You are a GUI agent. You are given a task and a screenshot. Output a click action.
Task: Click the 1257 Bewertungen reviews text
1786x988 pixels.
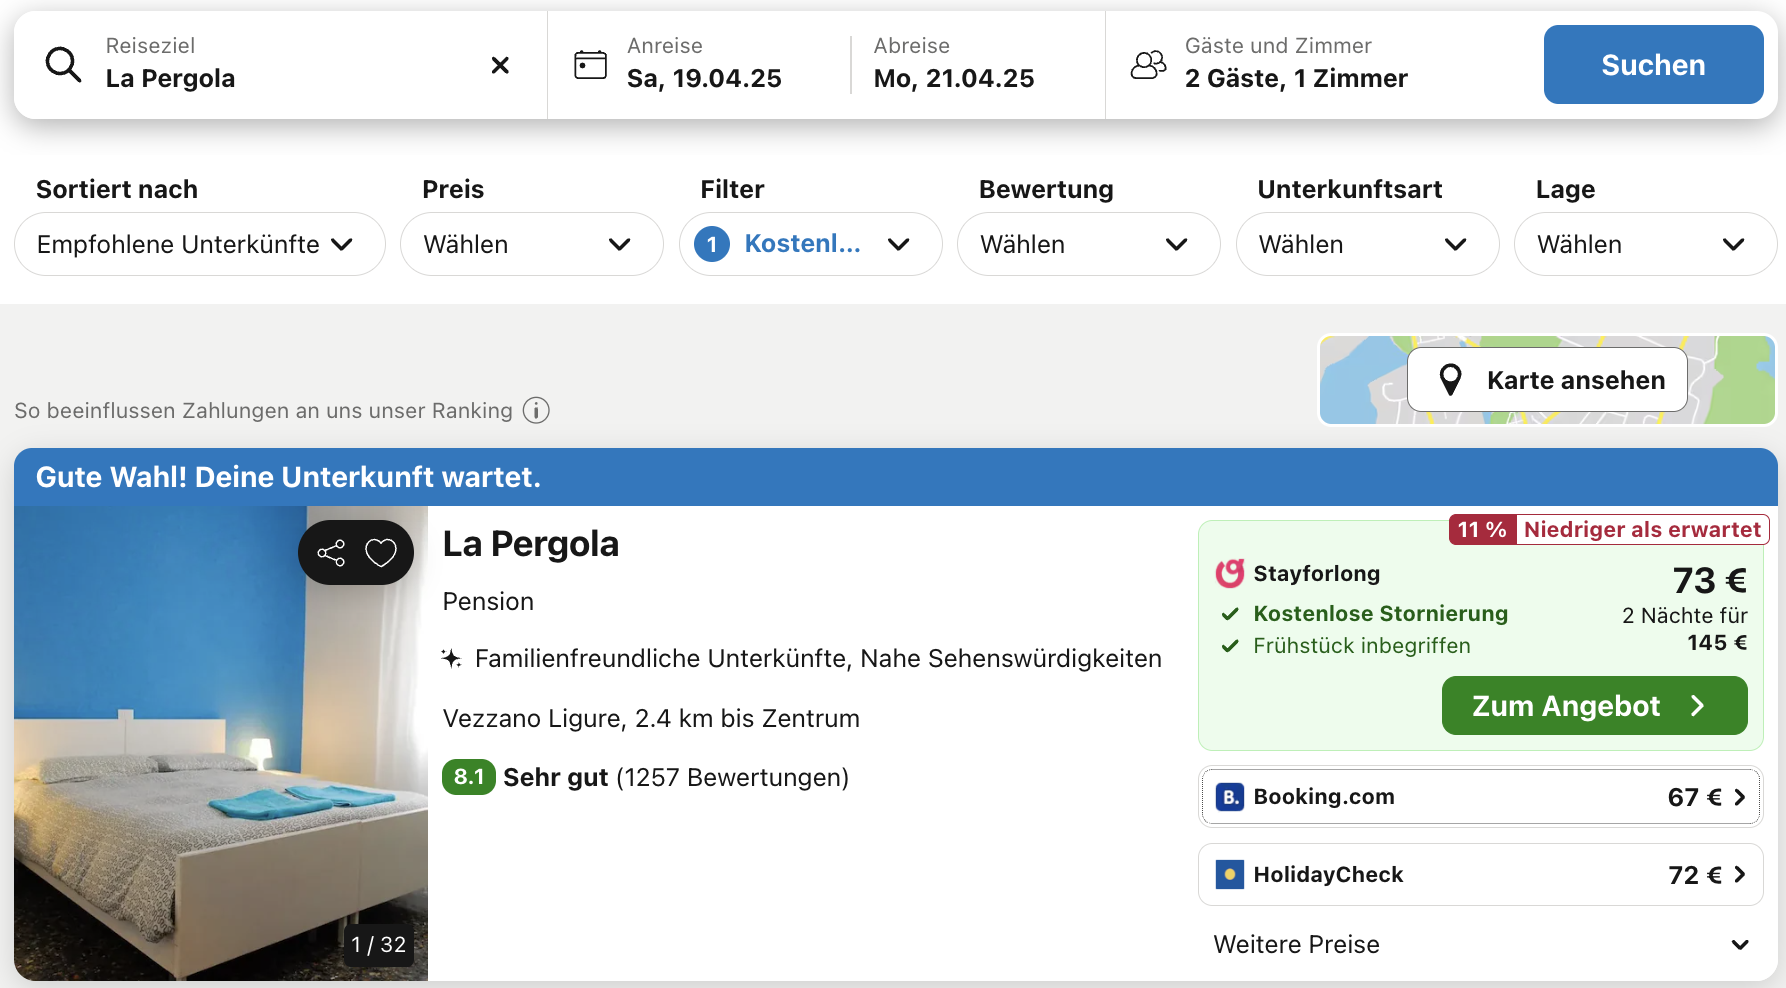pos(733,778)
